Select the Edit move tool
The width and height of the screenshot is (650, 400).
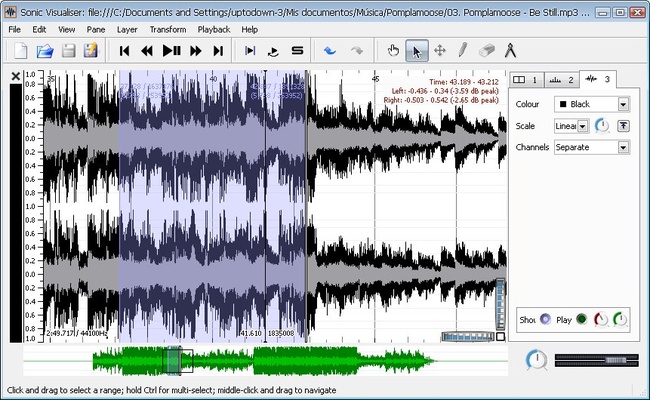coord(439,51)
